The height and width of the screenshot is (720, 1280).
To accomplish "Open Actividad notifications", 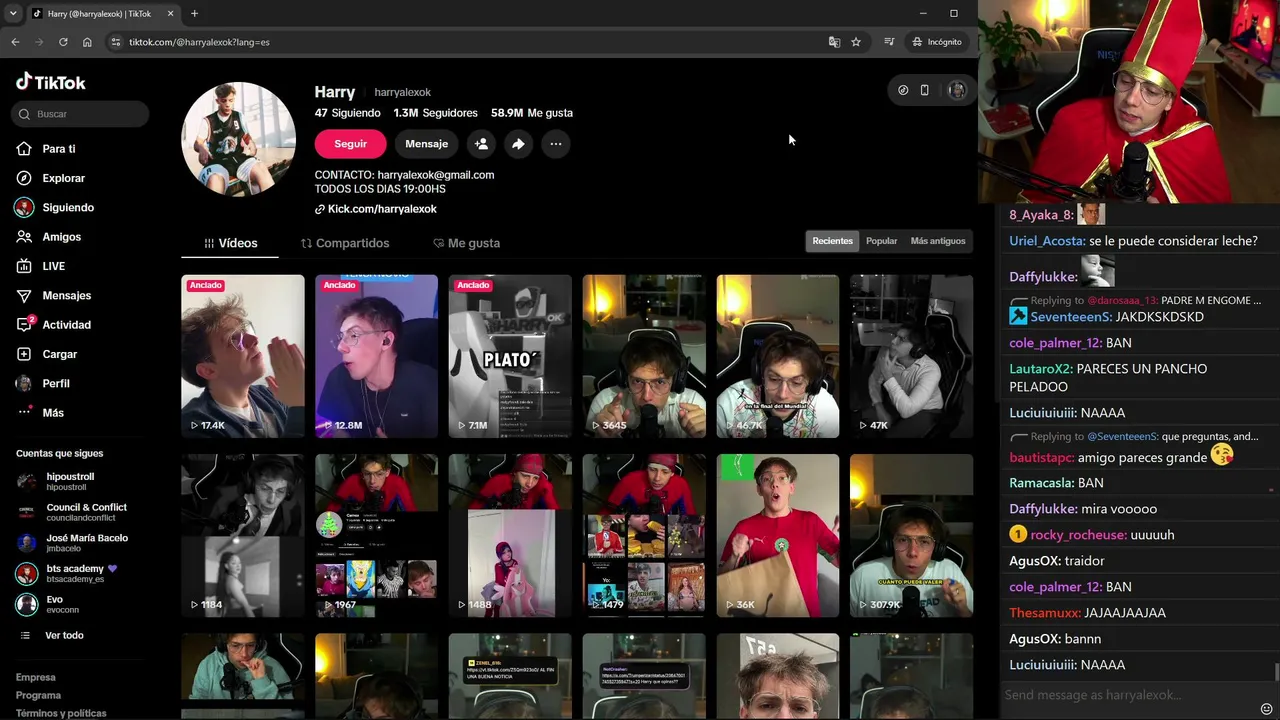I will click(66, 325).
